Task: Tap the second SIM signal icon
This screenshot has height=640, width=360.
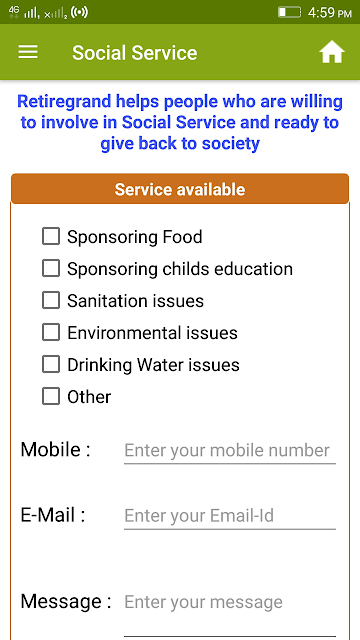Action: [x=55, y=13]
